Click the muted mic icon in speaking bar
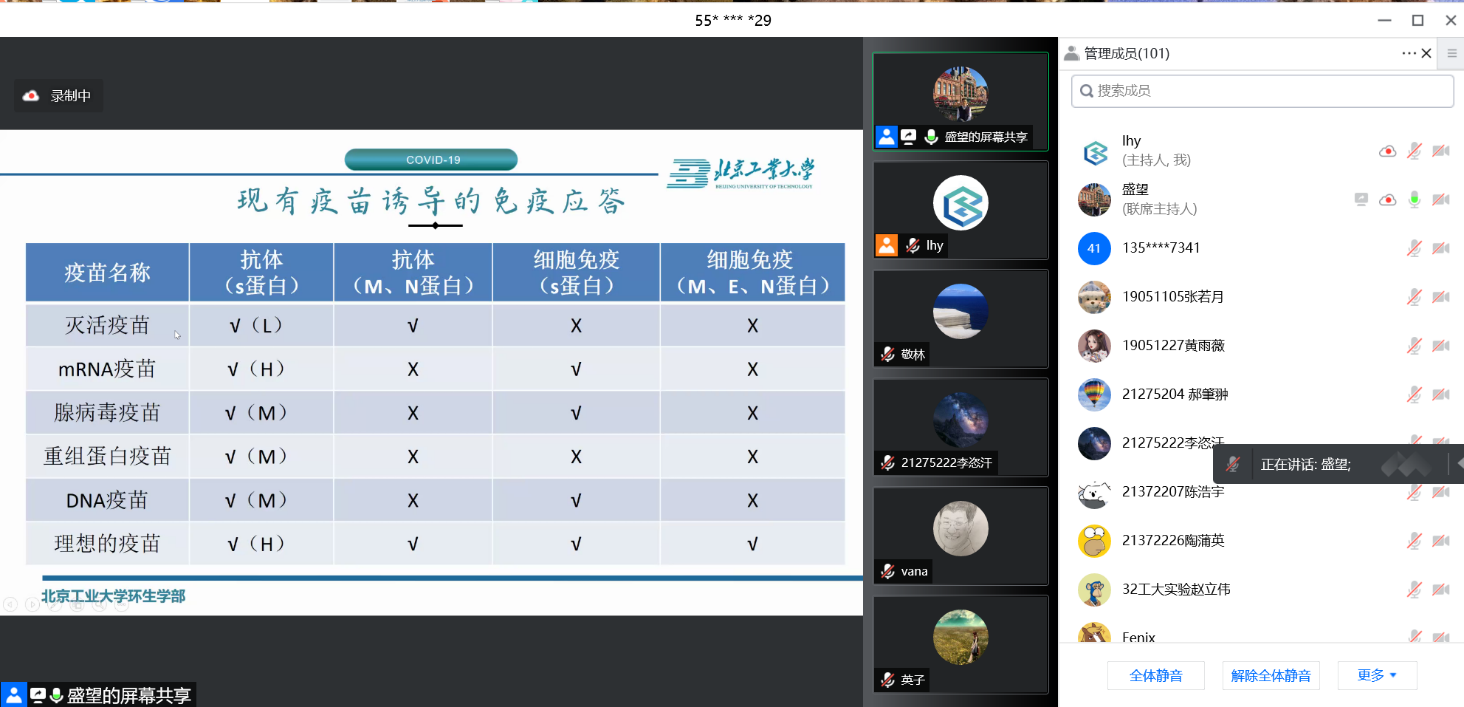The width and height of the screenshot is (1464, 707). 1233,464
